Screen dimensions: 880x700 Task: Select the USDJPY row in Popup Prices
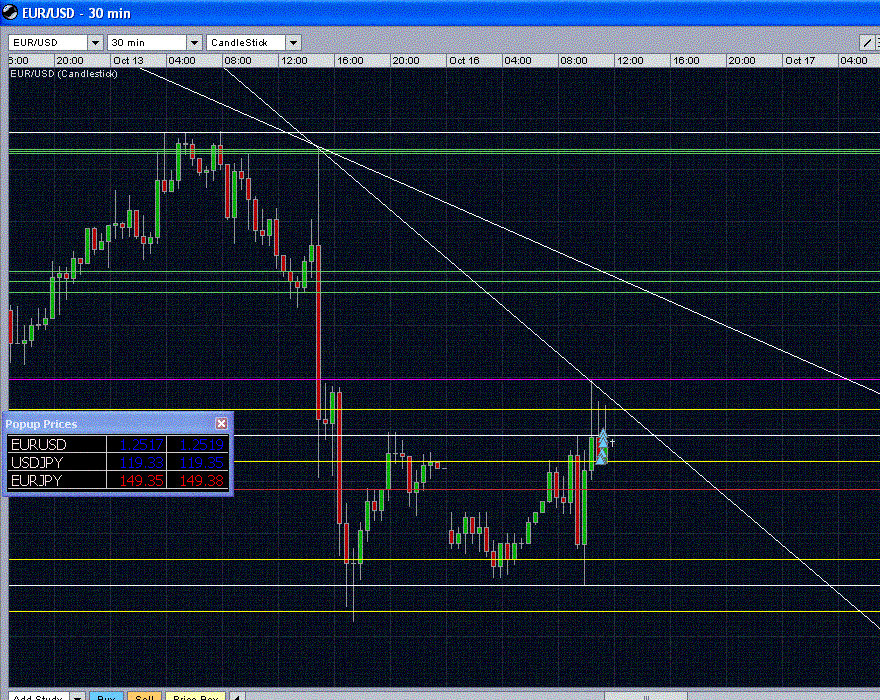click(x=38, y=463)
